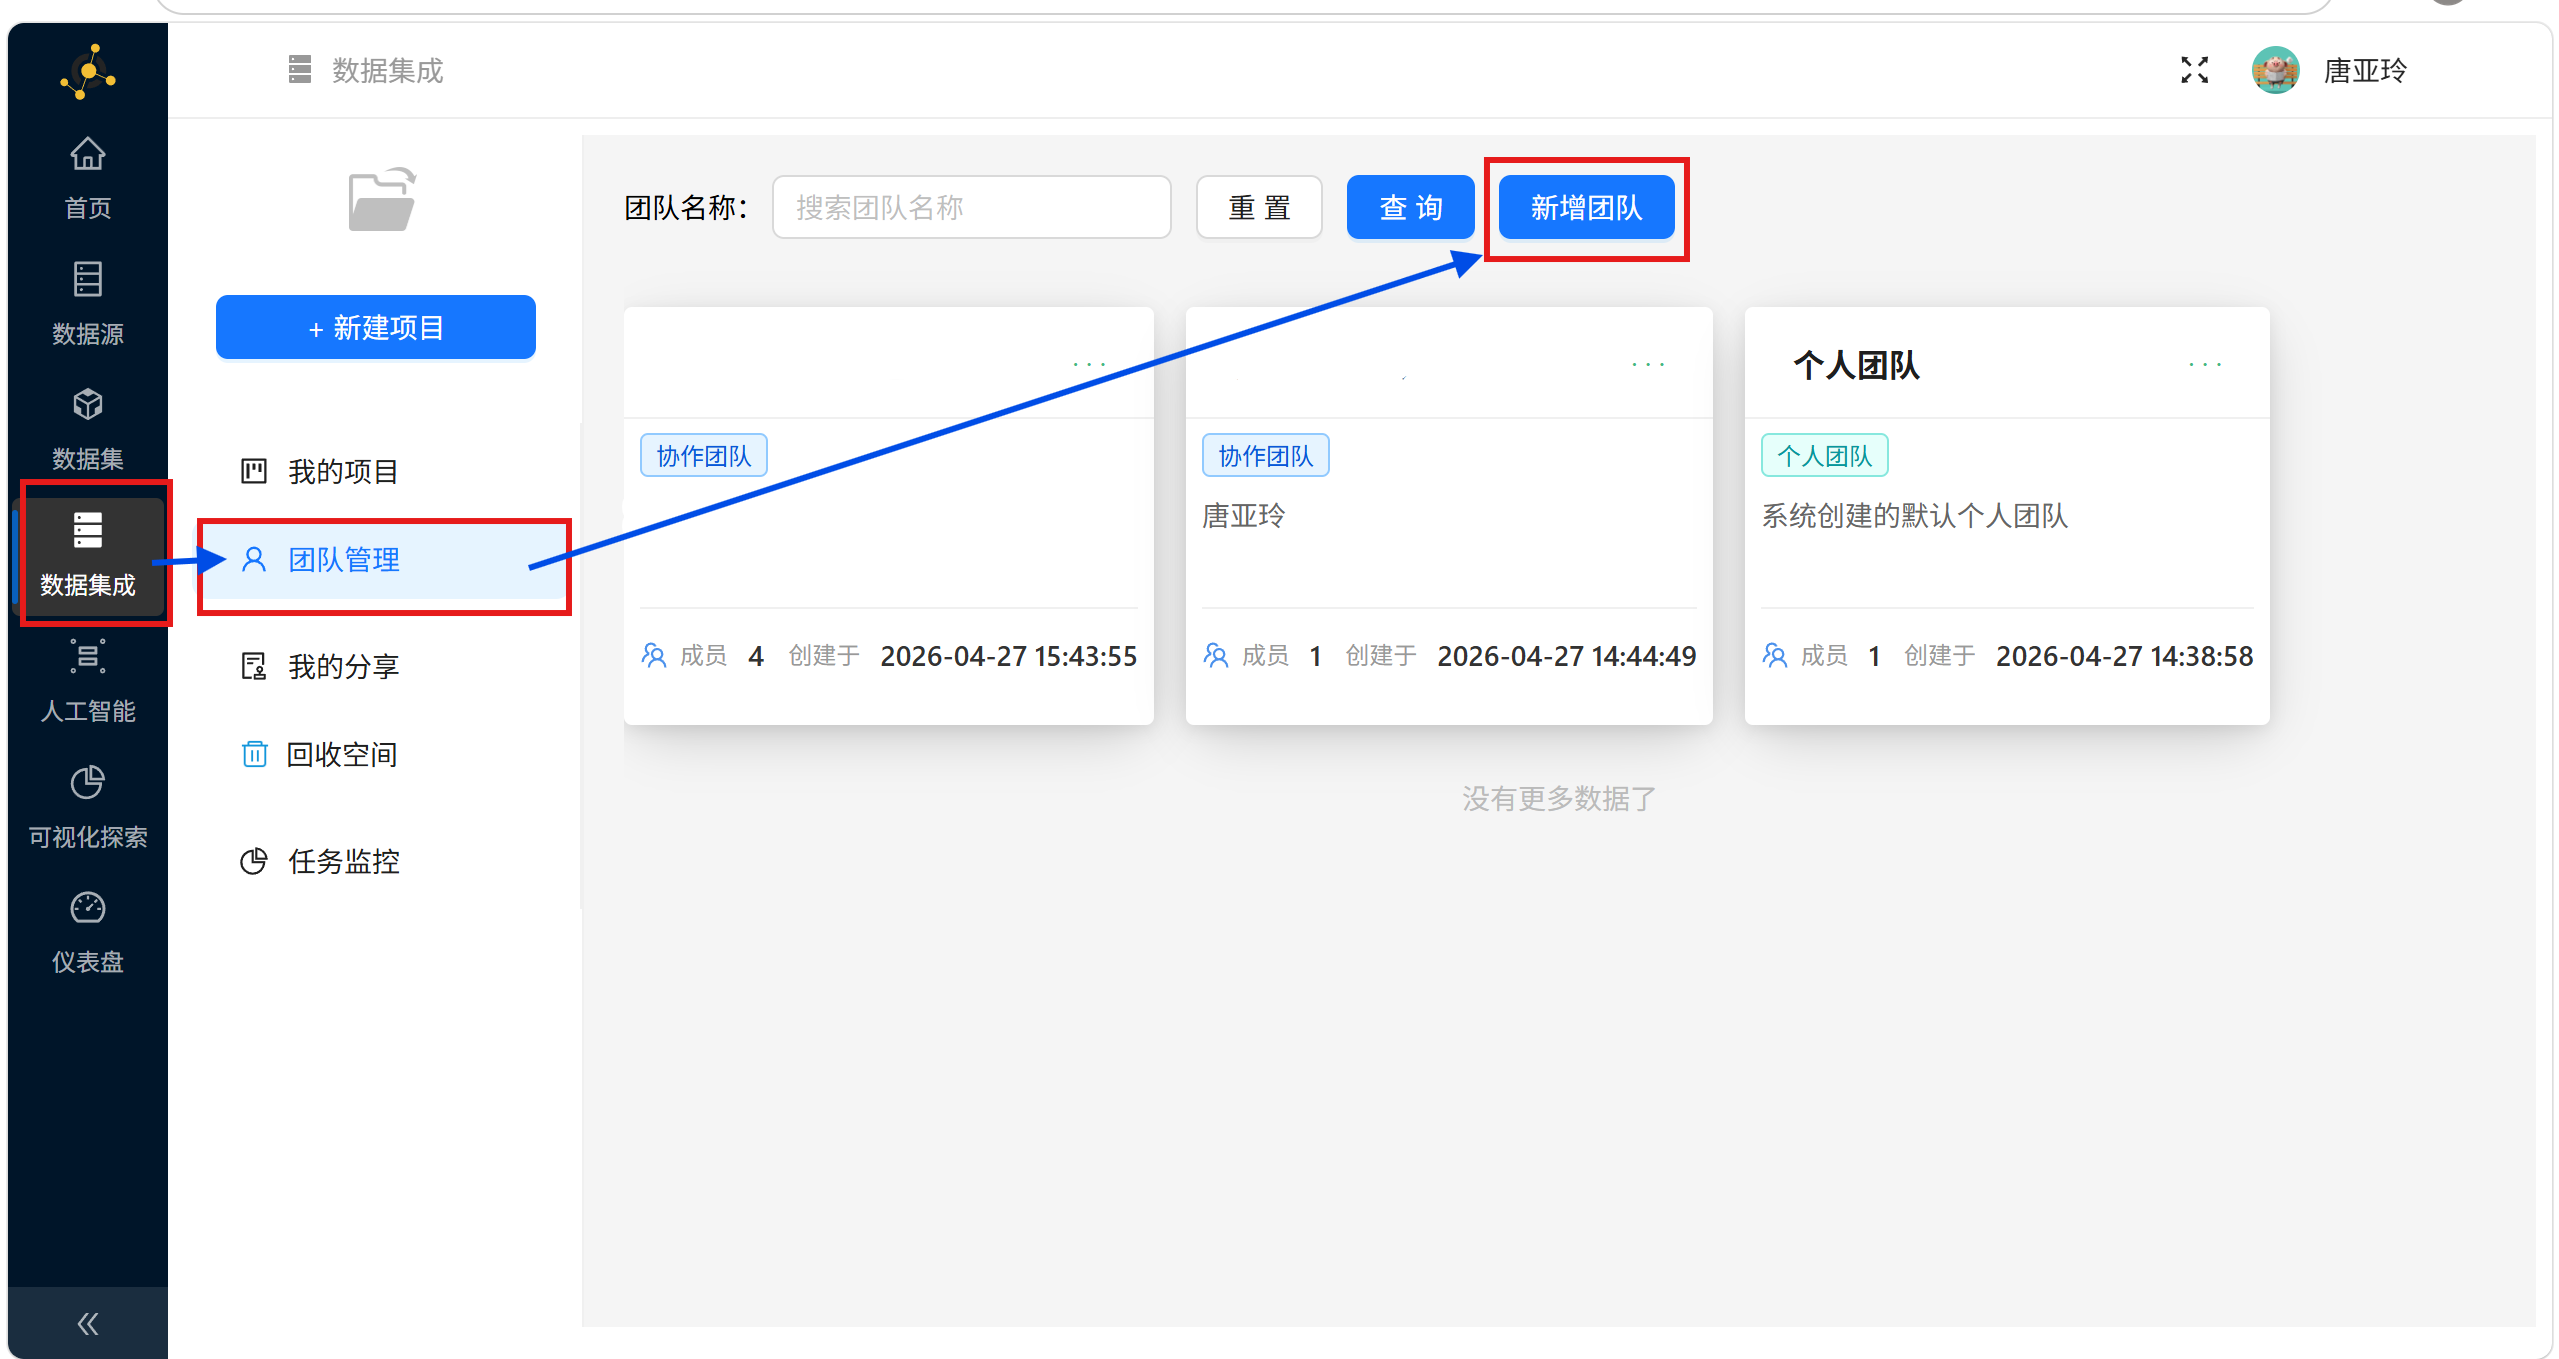Open 个人团队 card more options

[2204, 365]
